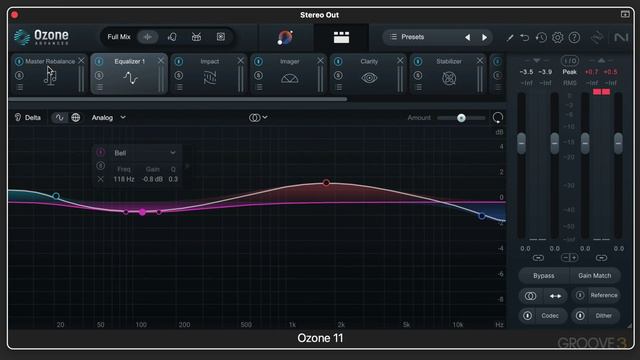Link the output gain faders

pyautogui.click(x=601, y=258)
